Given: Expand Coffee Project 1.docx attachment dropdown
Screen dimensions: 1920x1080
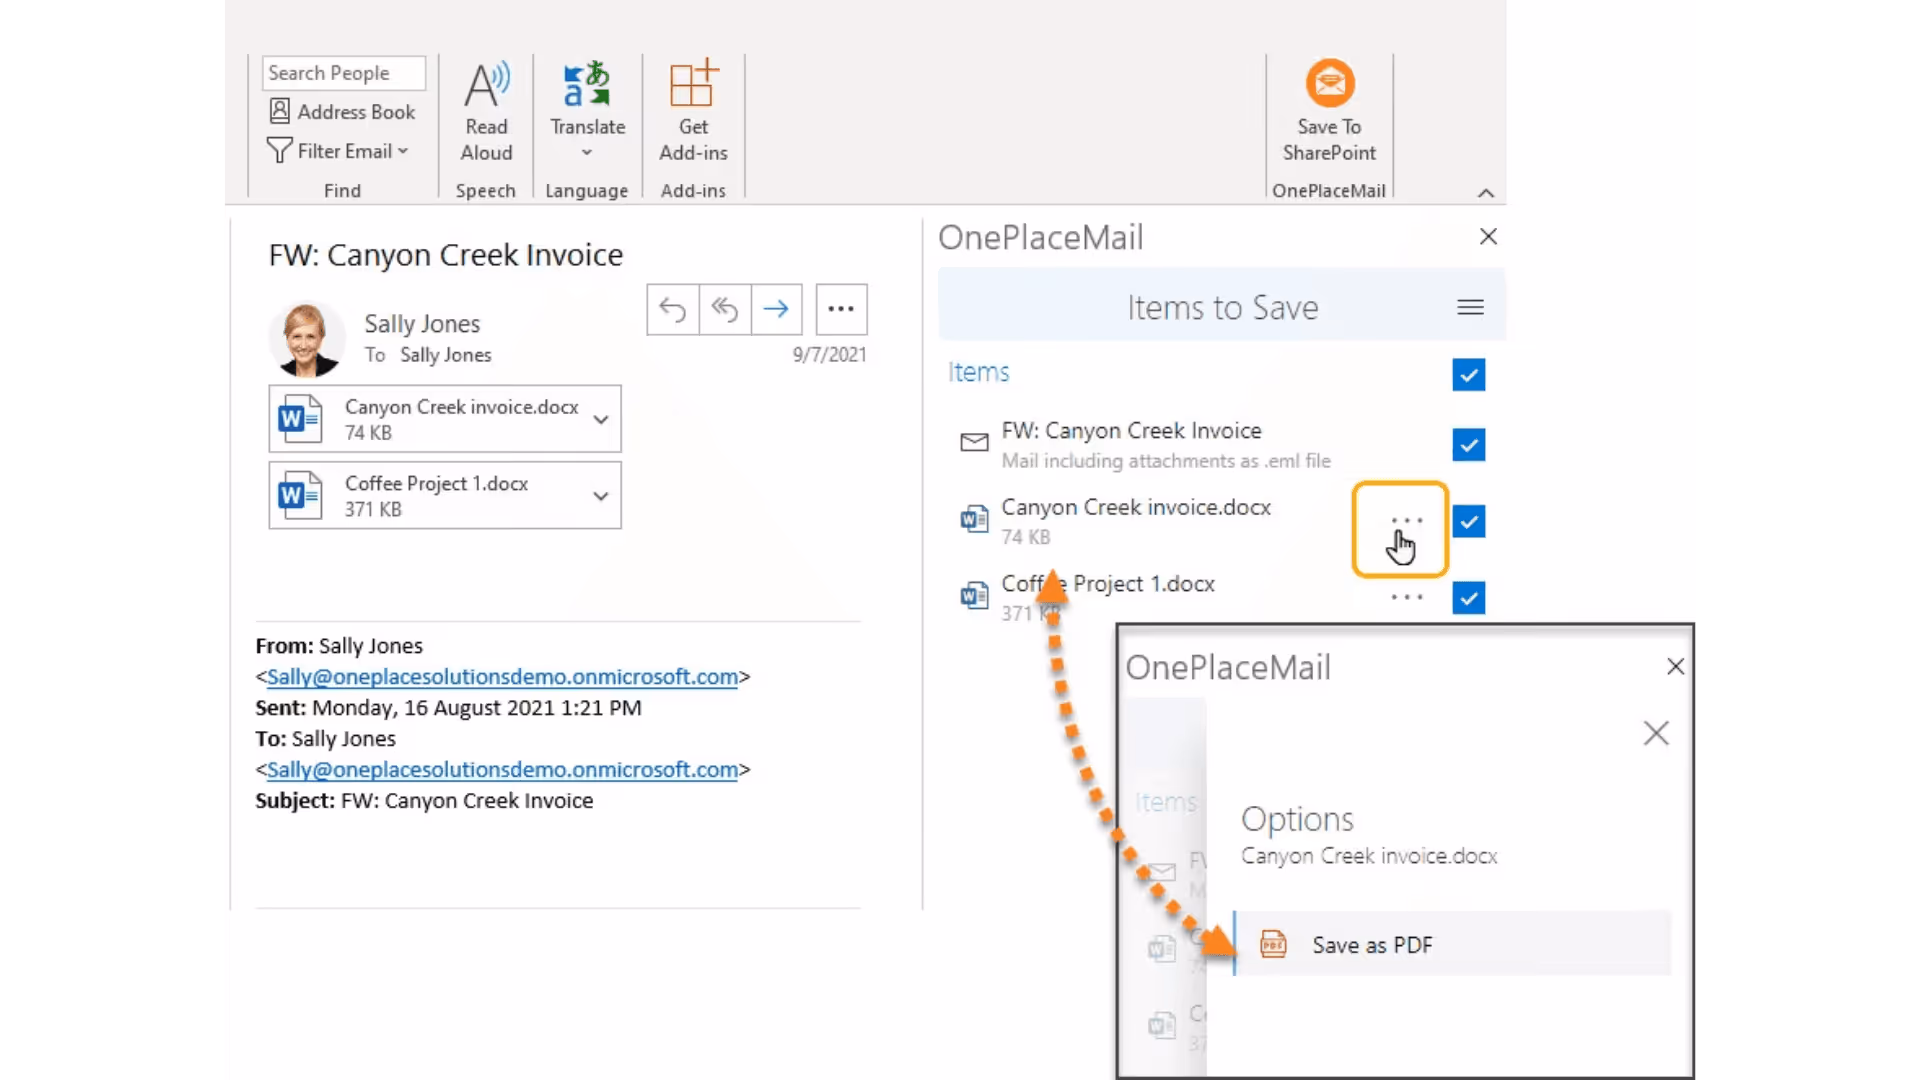Looking at the screenshot, I should [x=601, y=496].
